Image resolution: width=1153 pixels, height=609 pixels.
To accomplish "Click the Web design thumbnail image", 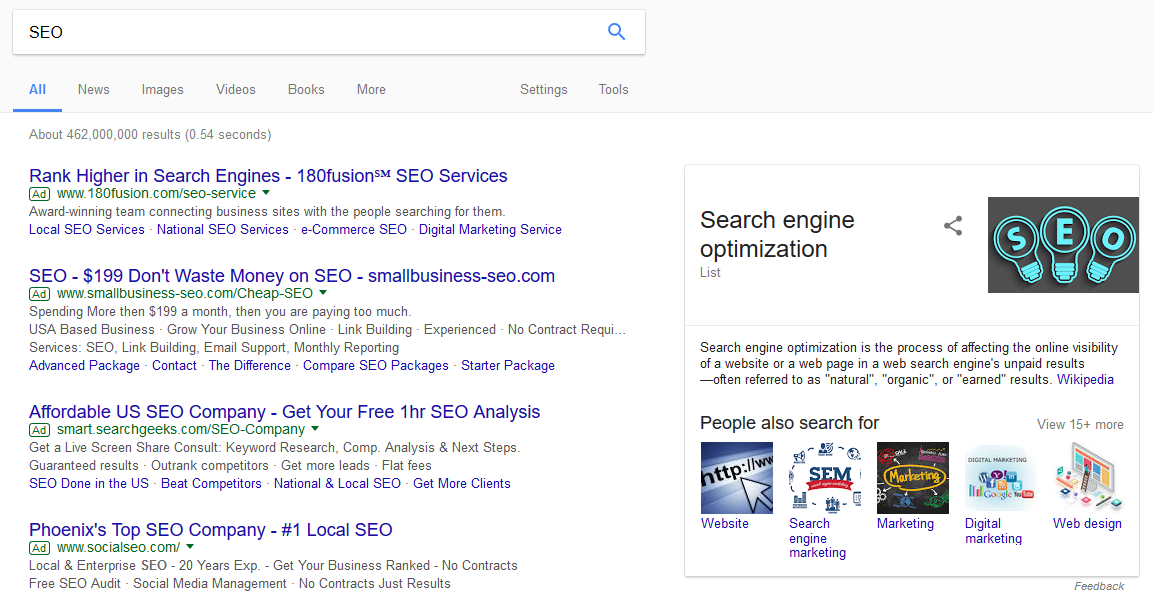I will coord(1088,478).
